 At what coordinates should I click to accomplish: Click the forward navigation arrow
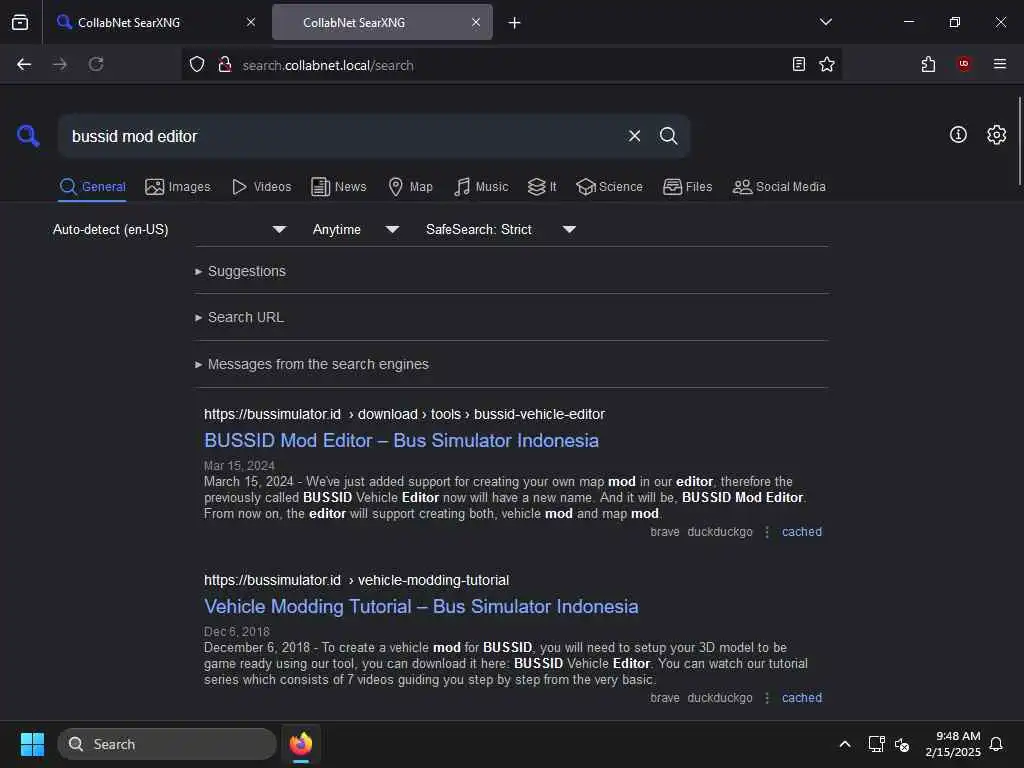60,64
